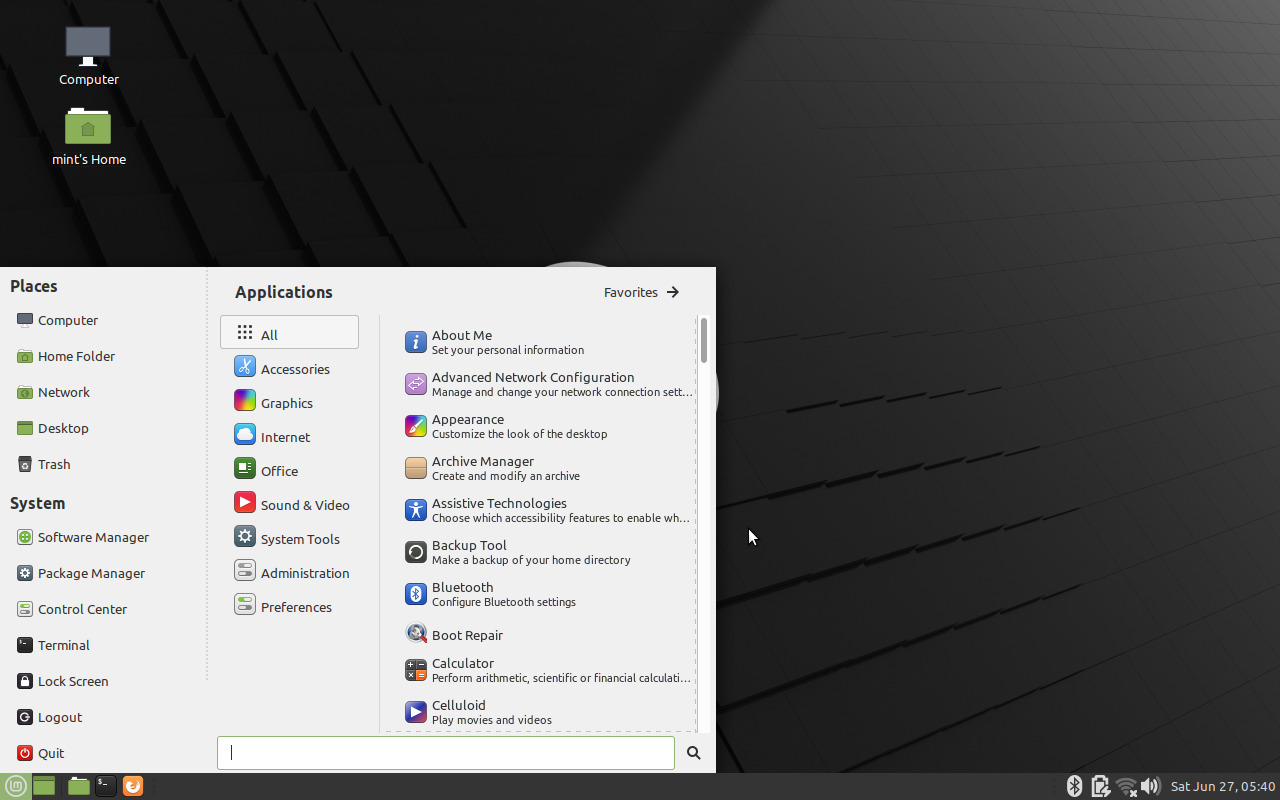Select the Accessories category
The height and width of the screenshot is (800, 1280).
294,369
